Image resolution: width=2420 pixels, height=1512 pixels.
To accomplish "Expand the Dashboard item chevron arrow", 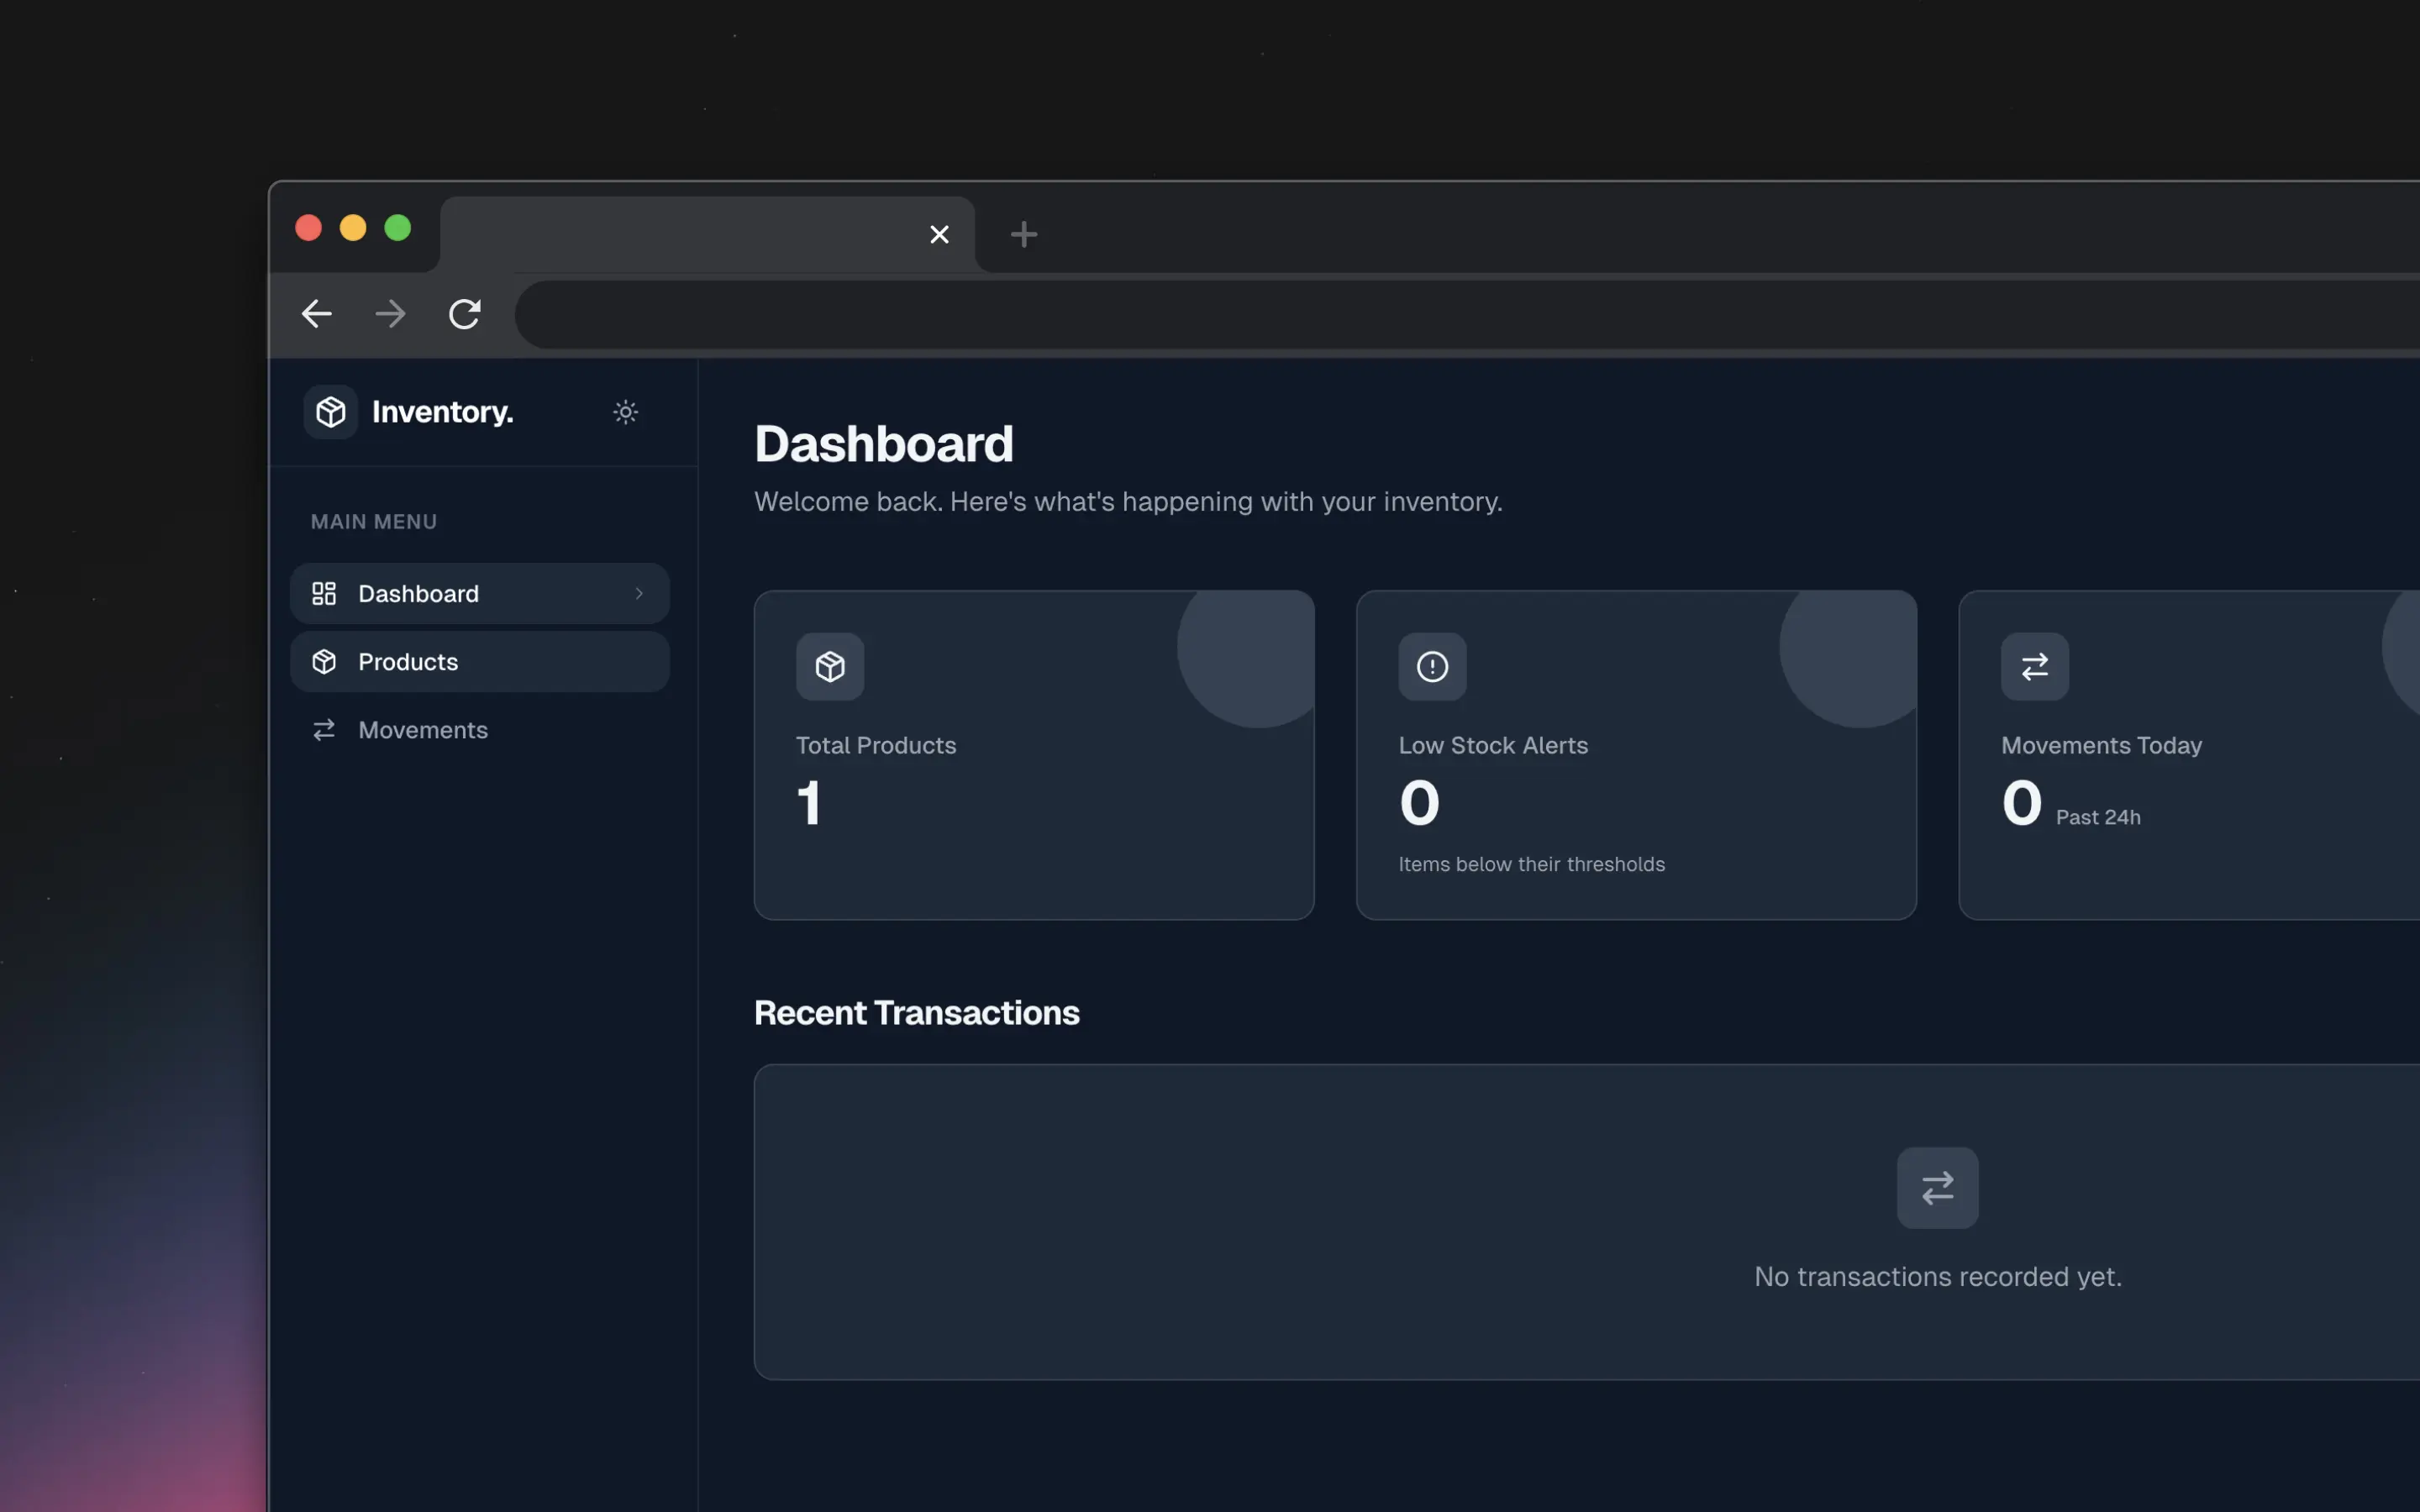I will (x=639, y=594).
